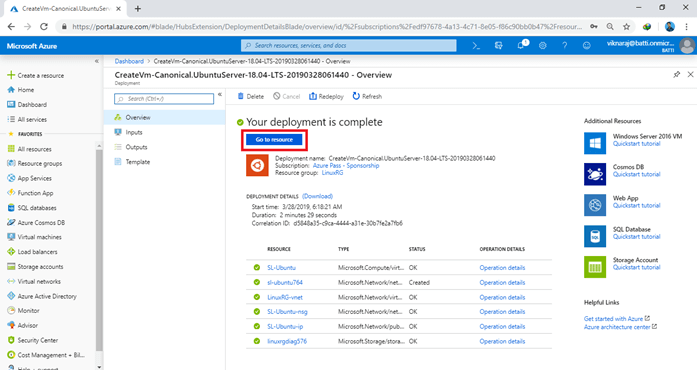Open SL-Ubuntu-nsg resource link
Screen dimensions: 697x370
287,312
